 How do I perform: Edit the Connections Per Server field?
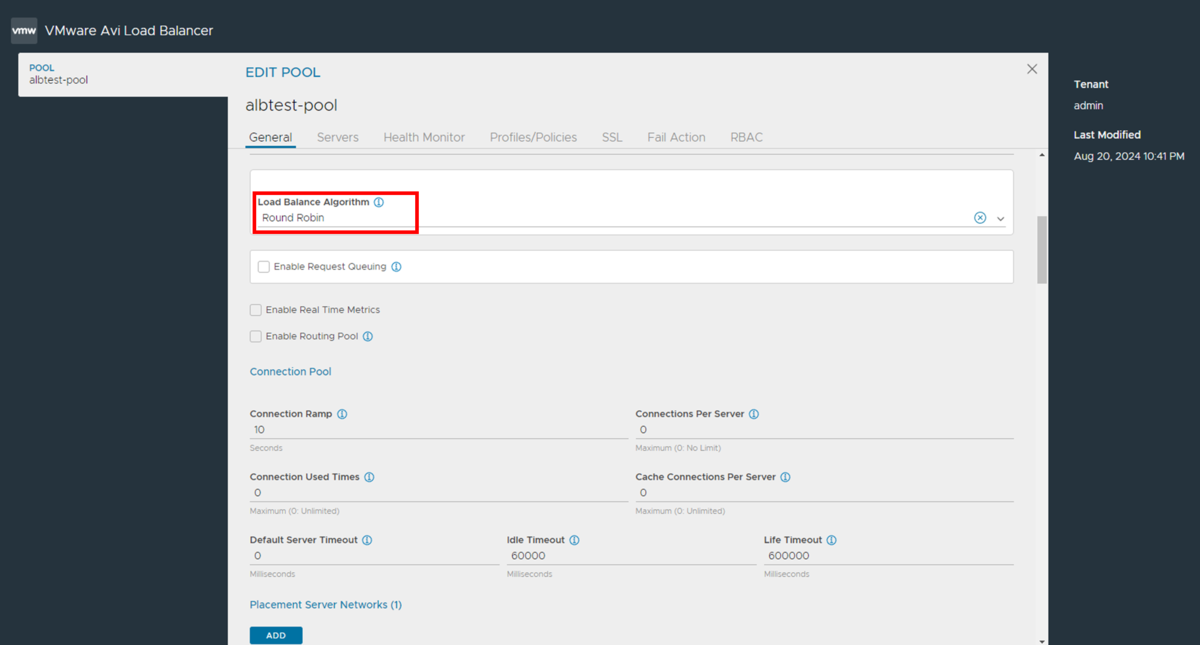824,430
